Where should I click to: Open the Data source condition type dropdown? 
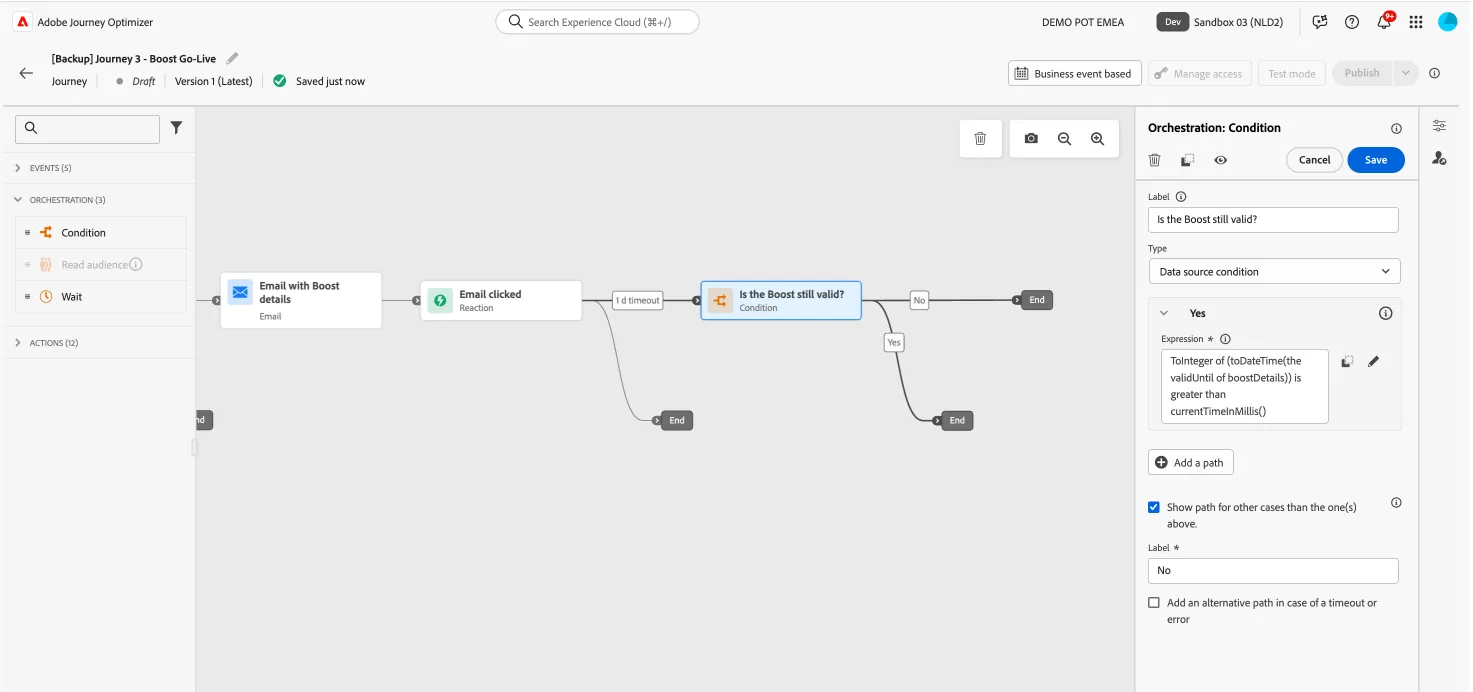click(x=1274, y=271)
